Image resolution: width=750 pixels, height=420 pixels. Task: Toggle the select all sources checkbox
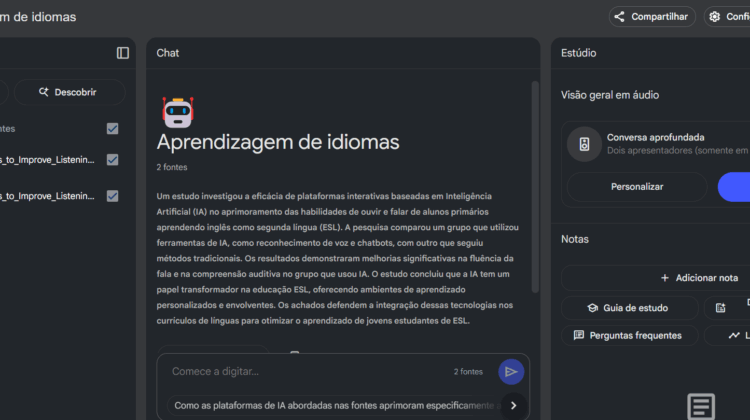point(113,128)
